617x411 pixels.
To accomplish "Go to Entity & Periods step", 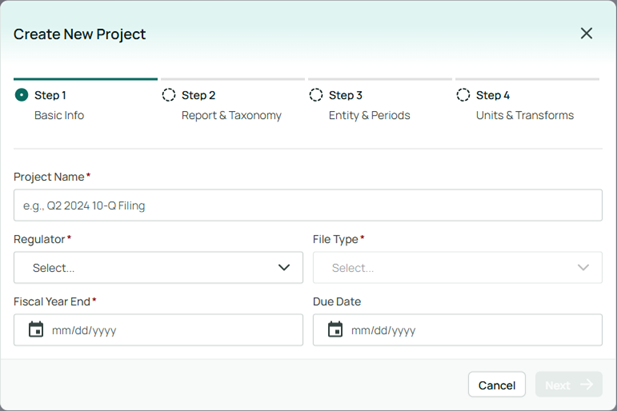I will (369, 115).
